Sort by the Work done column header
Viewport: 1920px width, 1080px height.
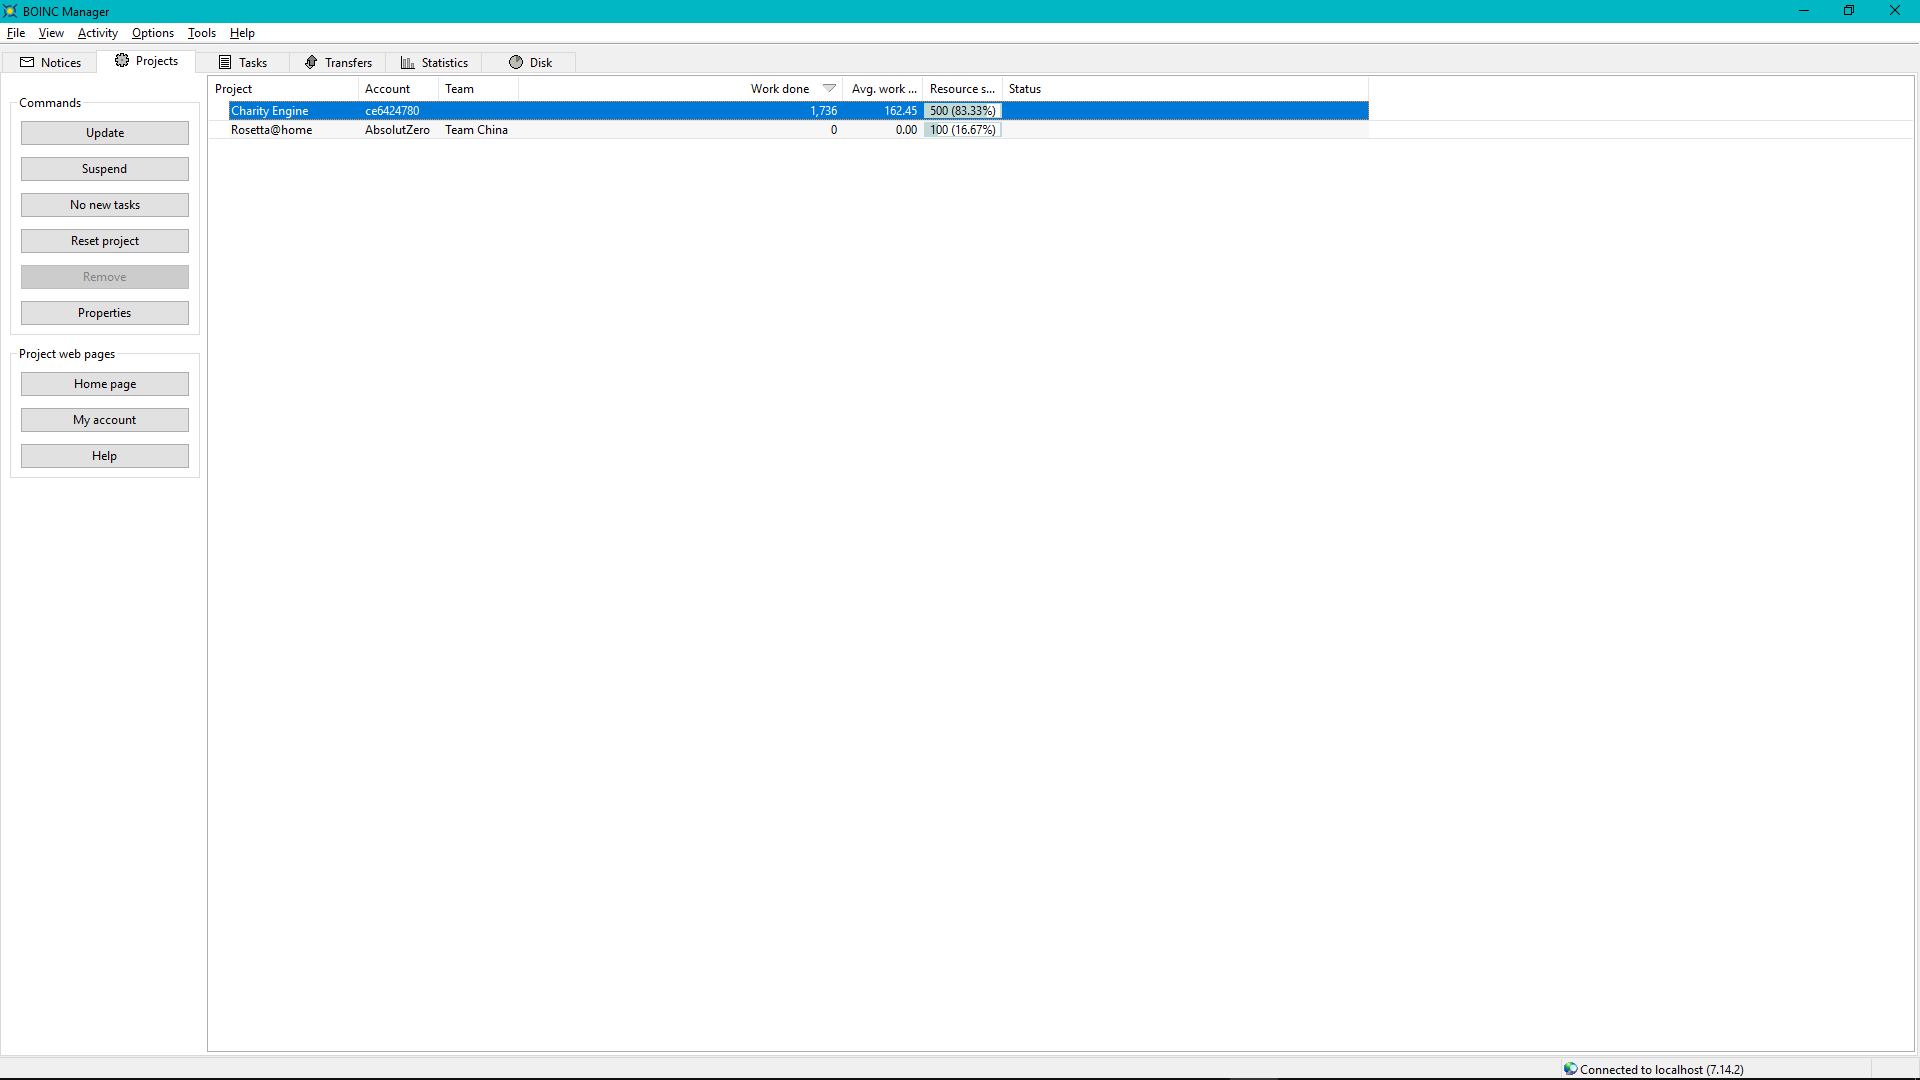[x=680, y=89]
